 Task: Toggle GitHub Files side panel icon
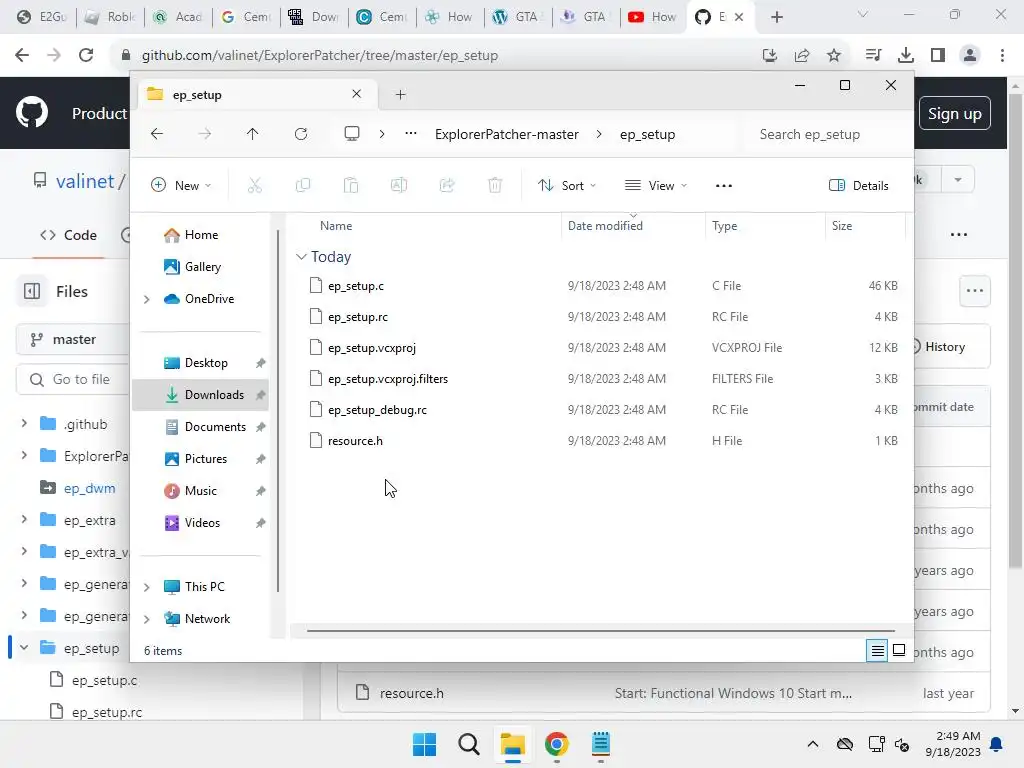(x=32, y=291)
